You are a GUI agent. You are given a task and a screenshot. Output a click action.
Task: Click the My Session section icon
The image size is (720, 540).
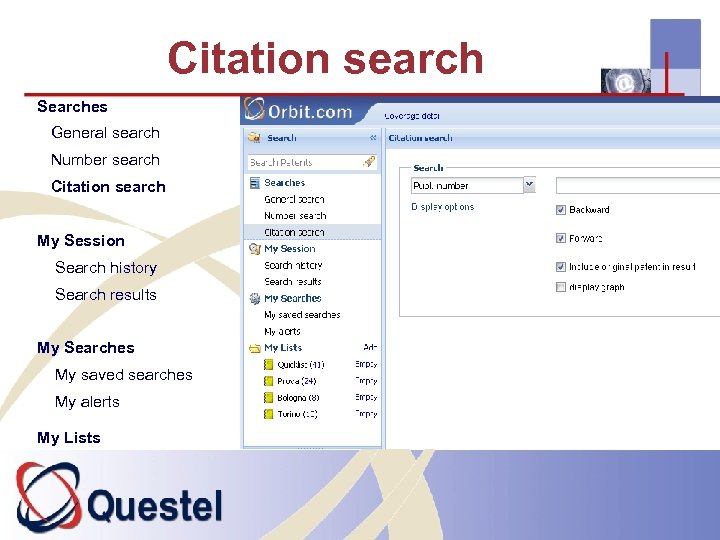point(254,249)
